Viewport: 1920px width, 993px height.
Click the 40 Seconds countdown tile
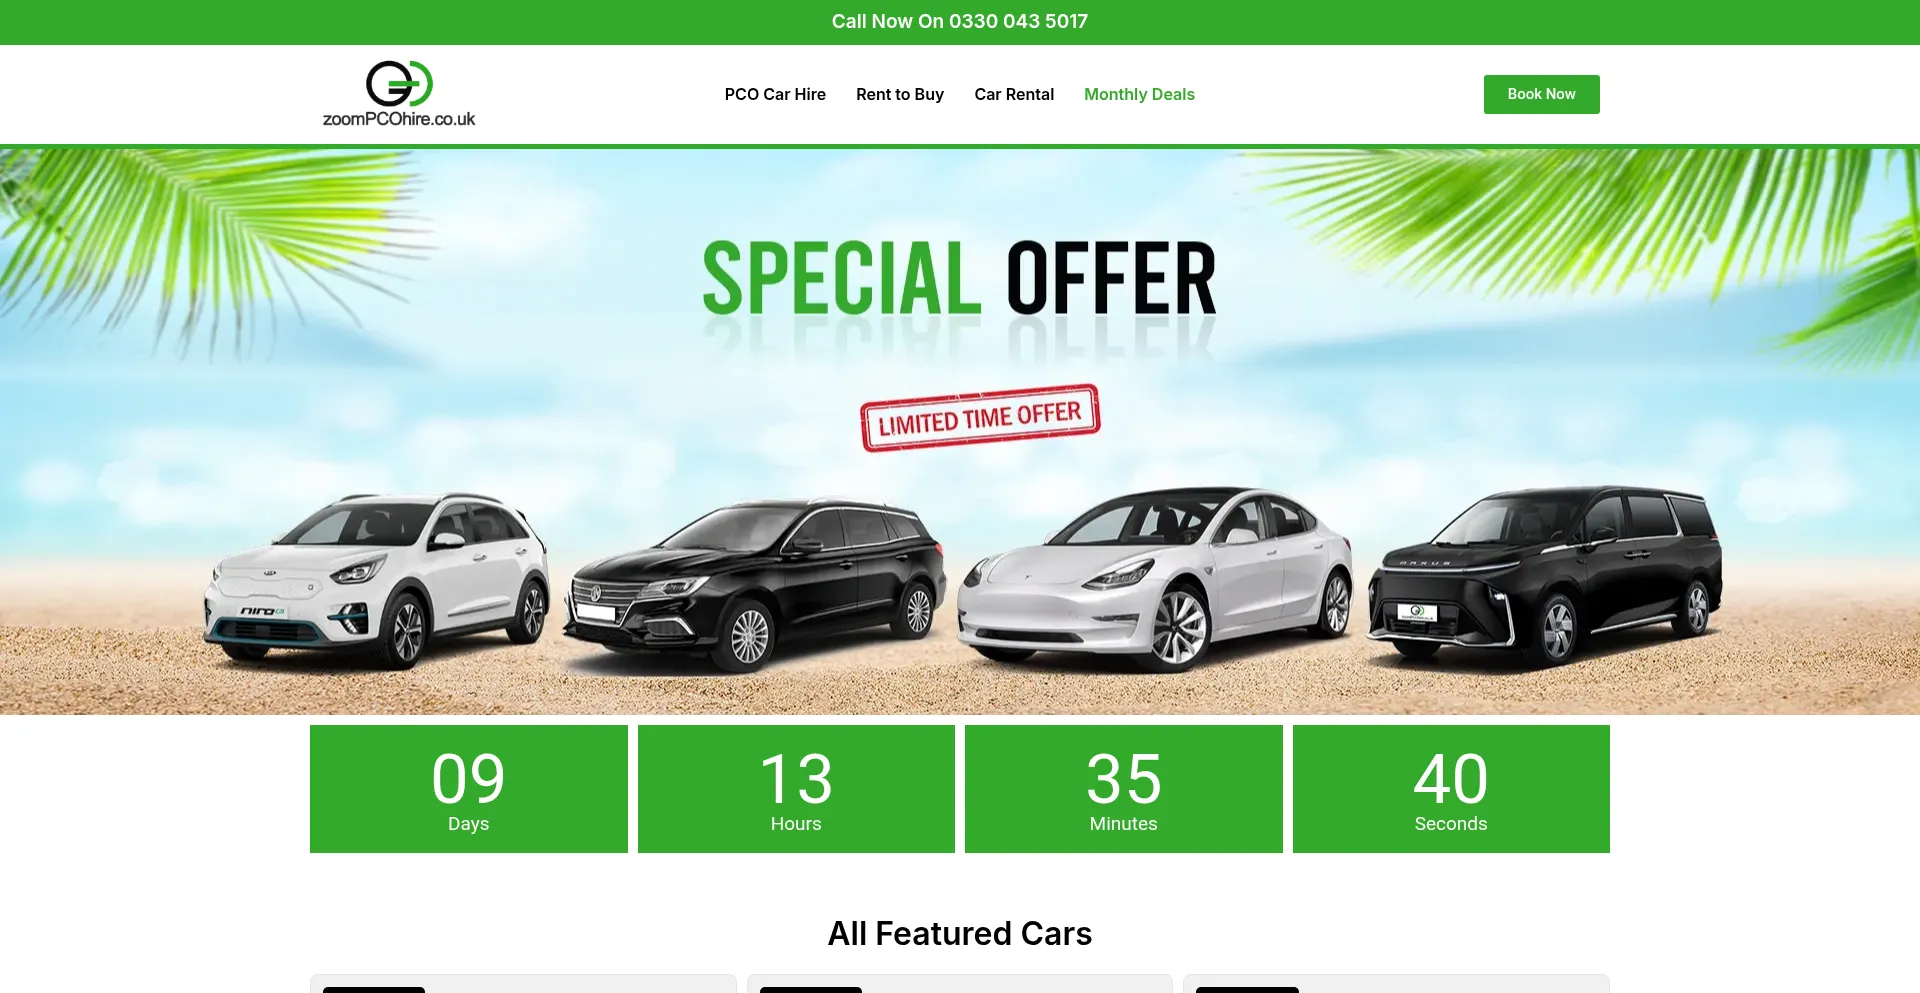[x=1451, y=789]
